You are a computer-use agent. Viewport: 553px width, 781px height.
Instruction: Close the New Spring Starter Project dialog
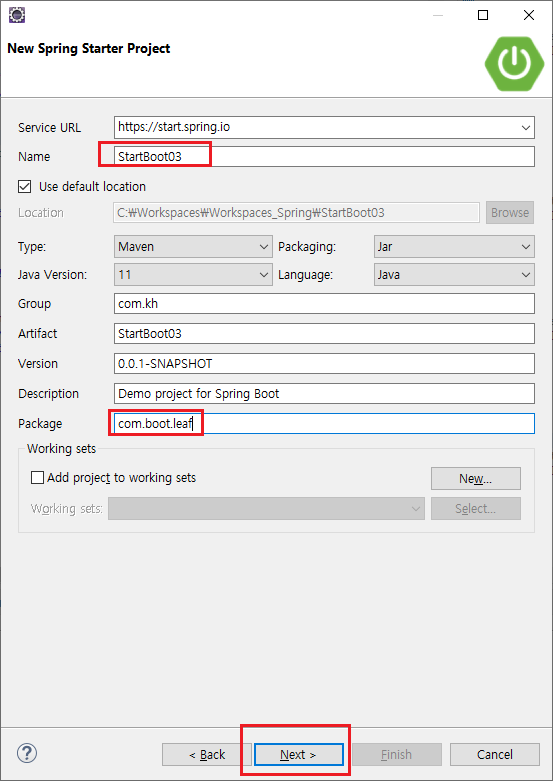tap(529, 15)
